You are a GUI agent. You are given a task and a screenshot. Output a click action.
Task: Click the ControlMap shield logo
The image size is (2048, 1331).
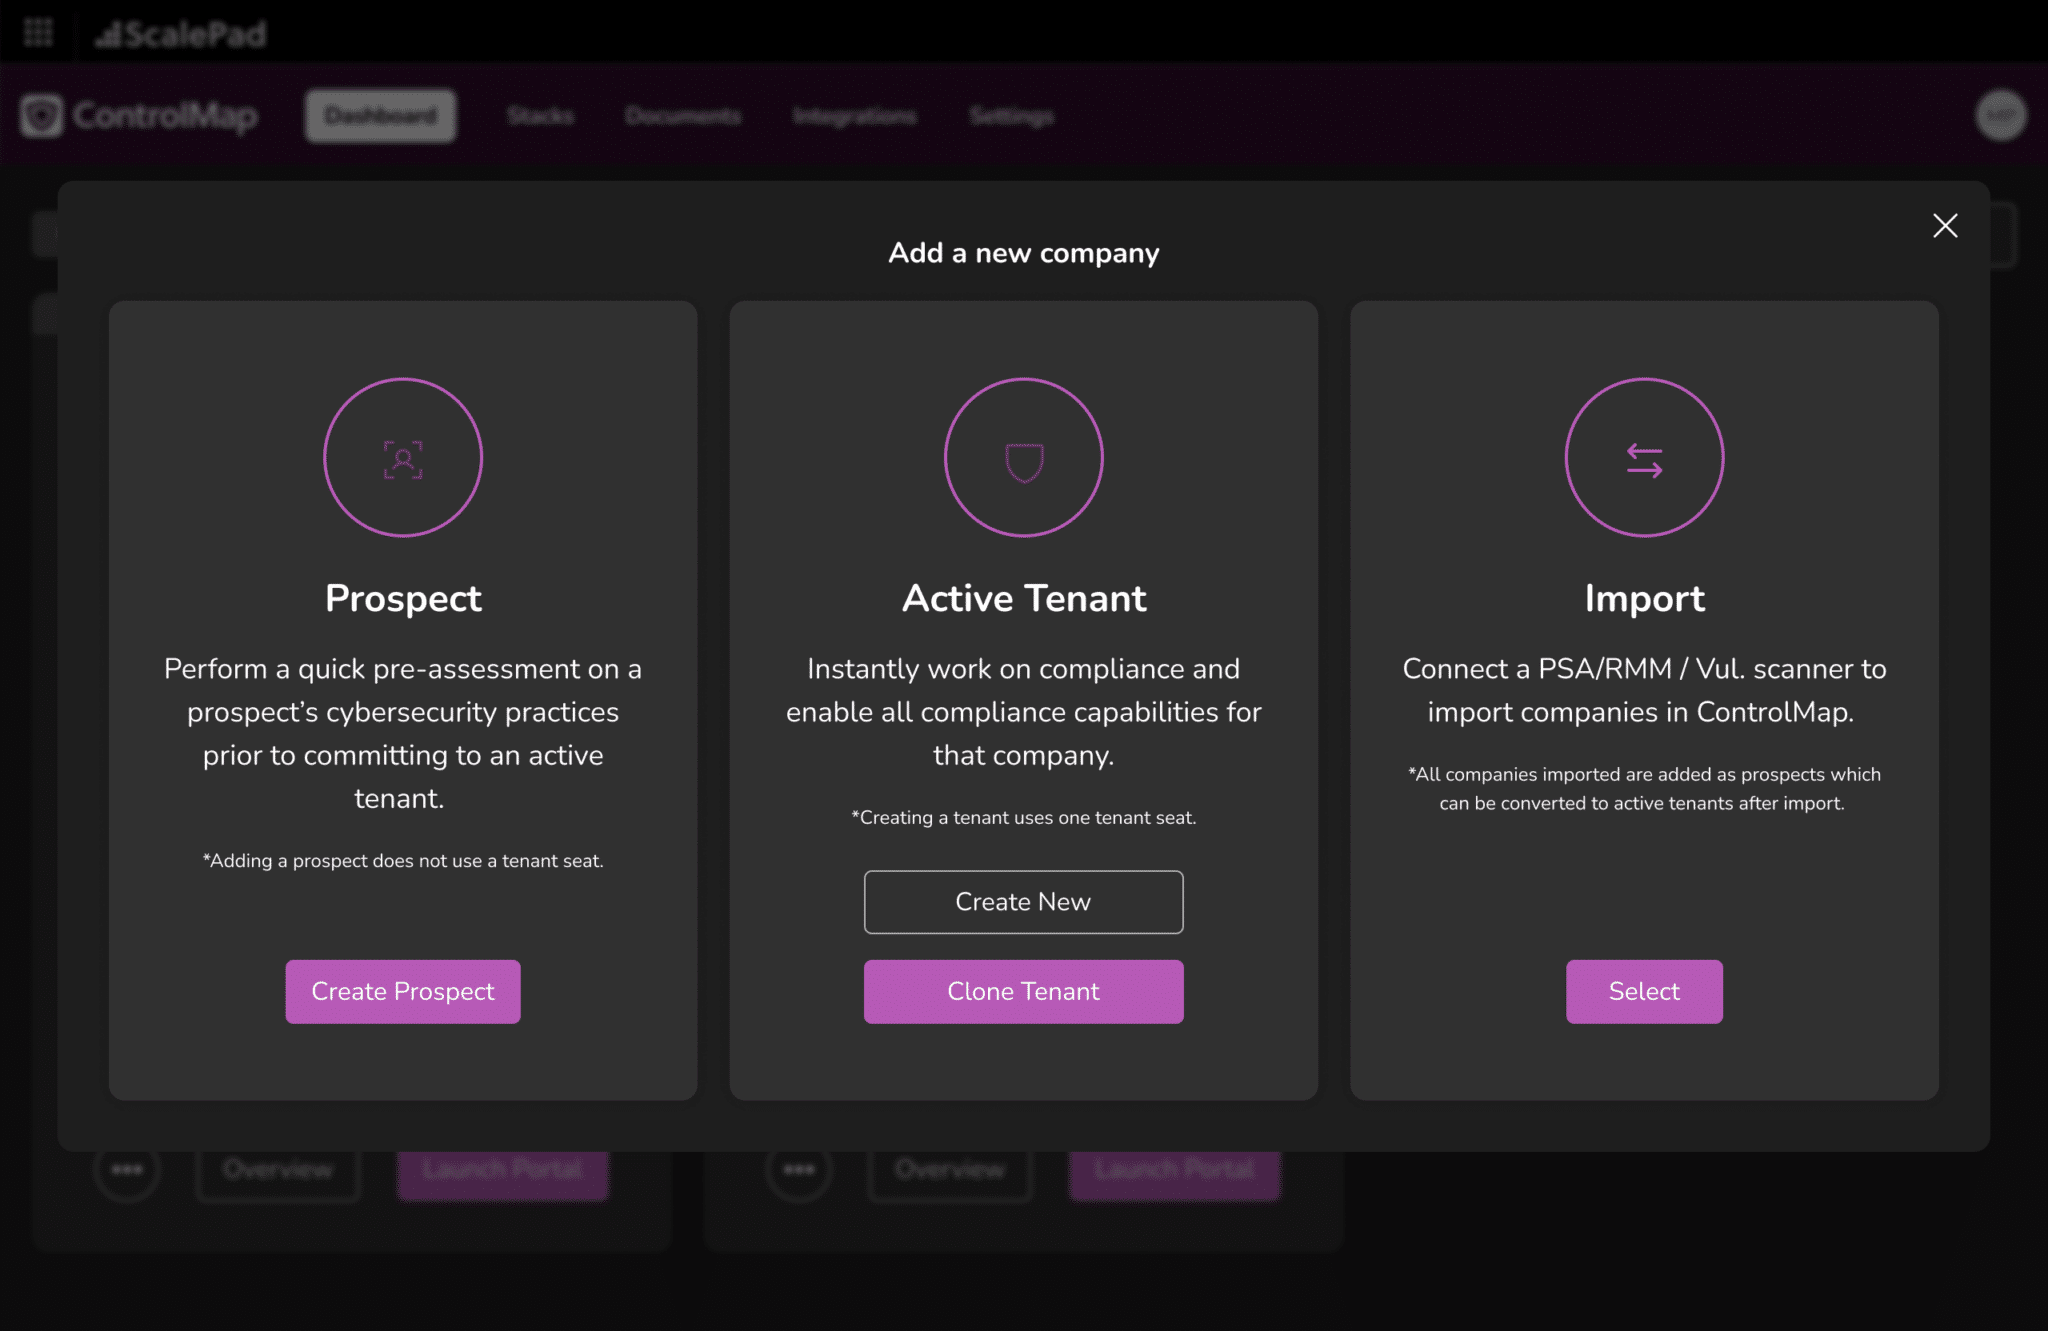[41, 115]
